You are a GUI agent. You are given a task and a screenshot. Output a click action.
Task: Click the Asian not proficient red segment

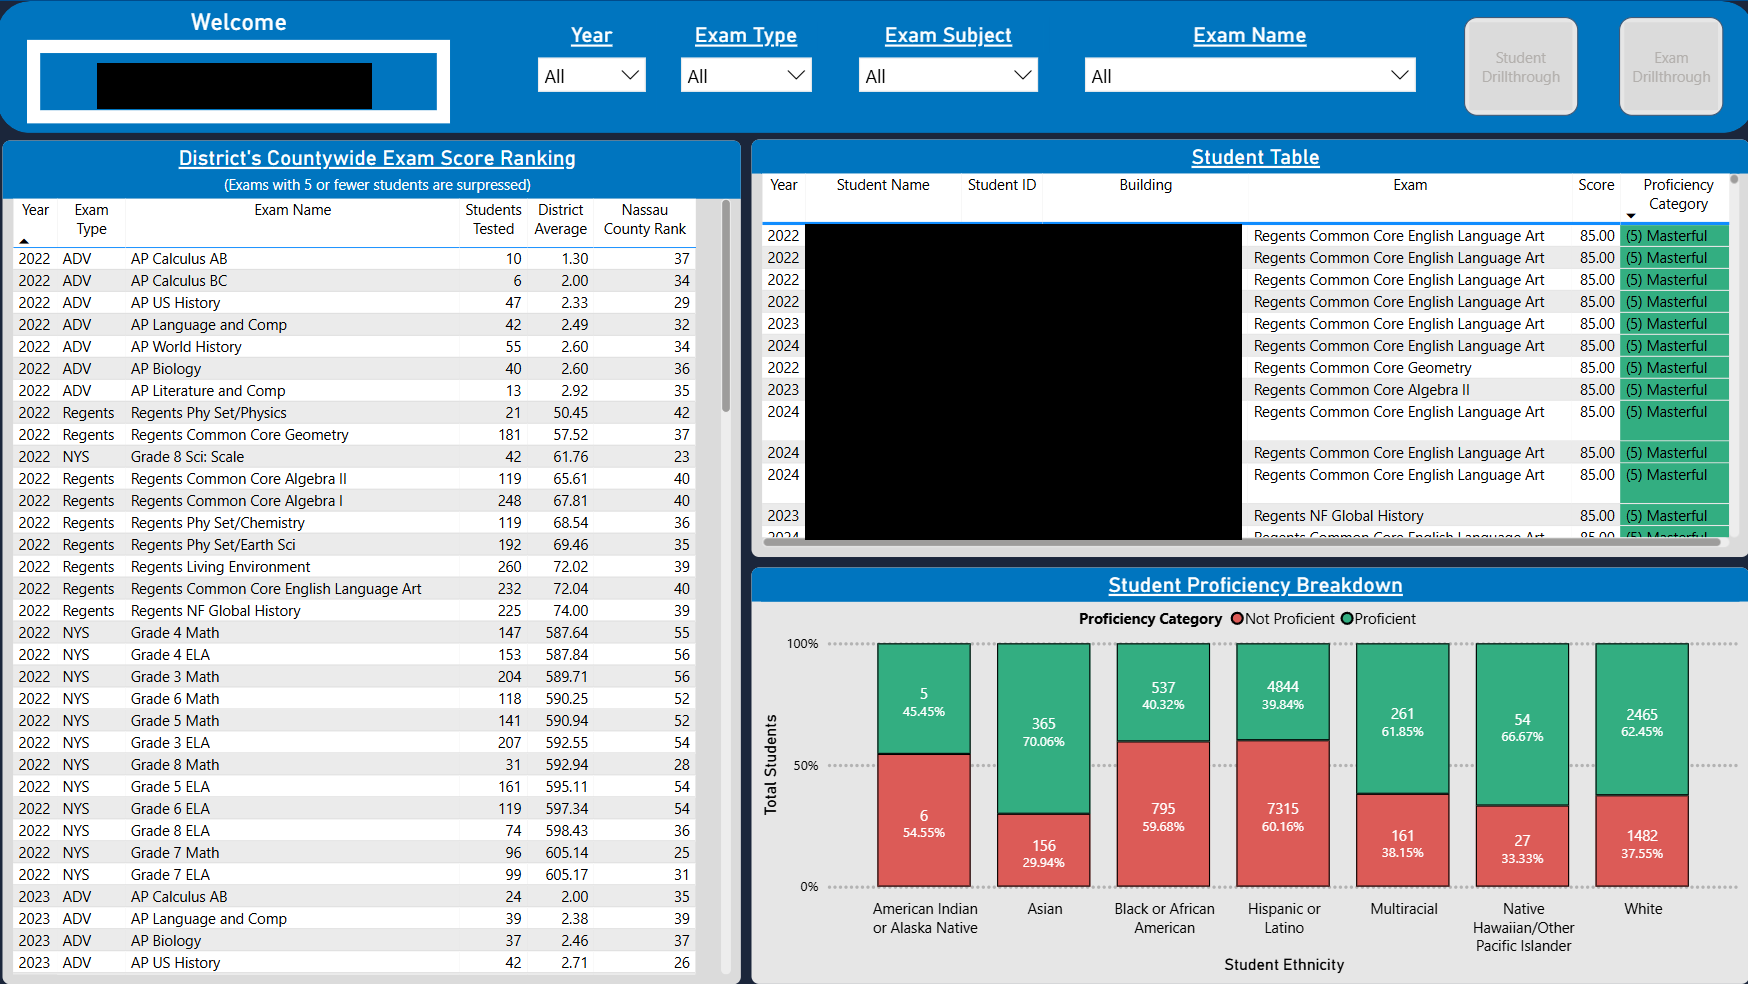pyautogui.click(x=1043, y=850)
